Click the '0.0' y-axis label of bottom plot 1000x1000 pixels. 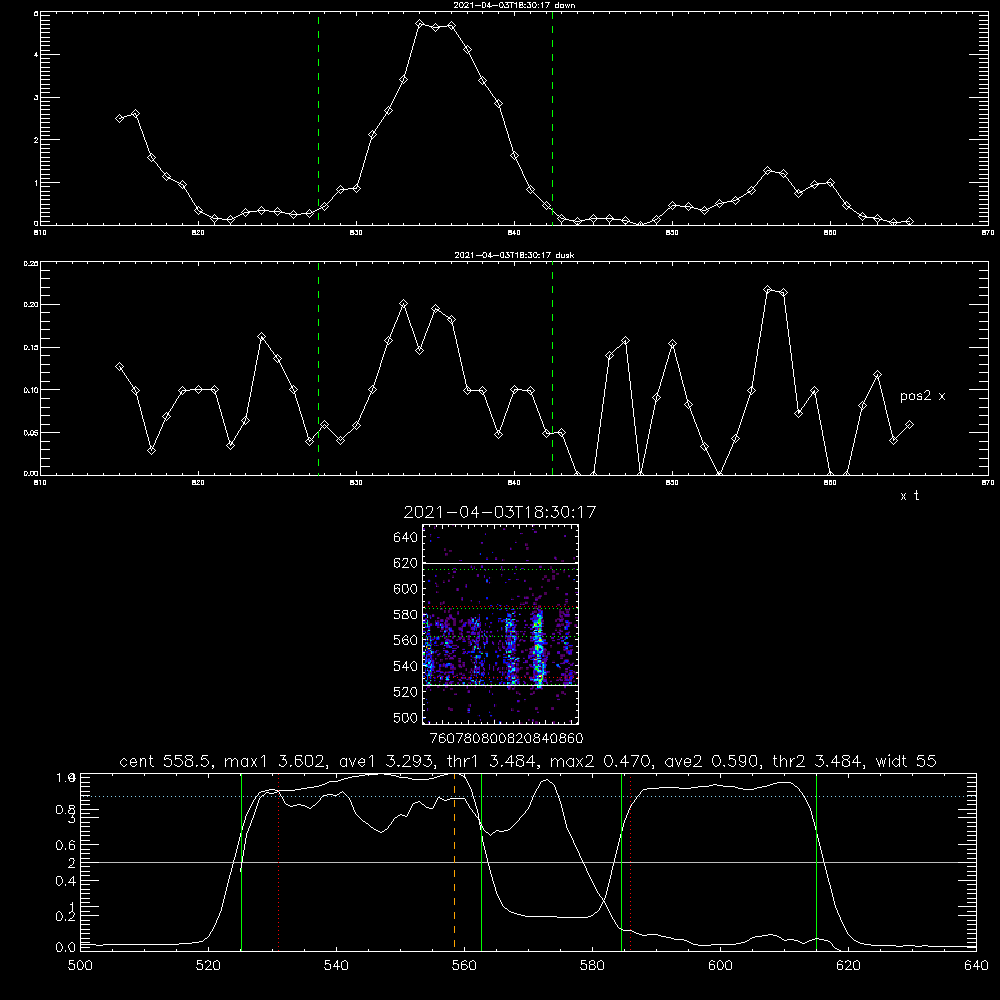[66, 947]
